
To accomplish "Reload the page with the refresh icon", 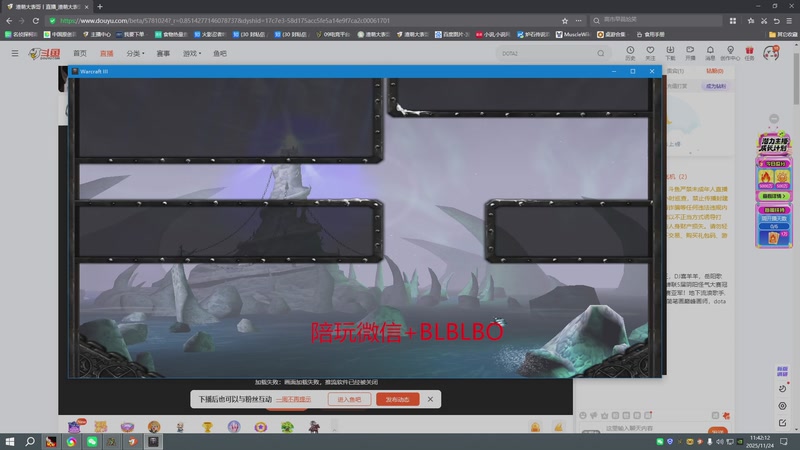I will [36, 21].
